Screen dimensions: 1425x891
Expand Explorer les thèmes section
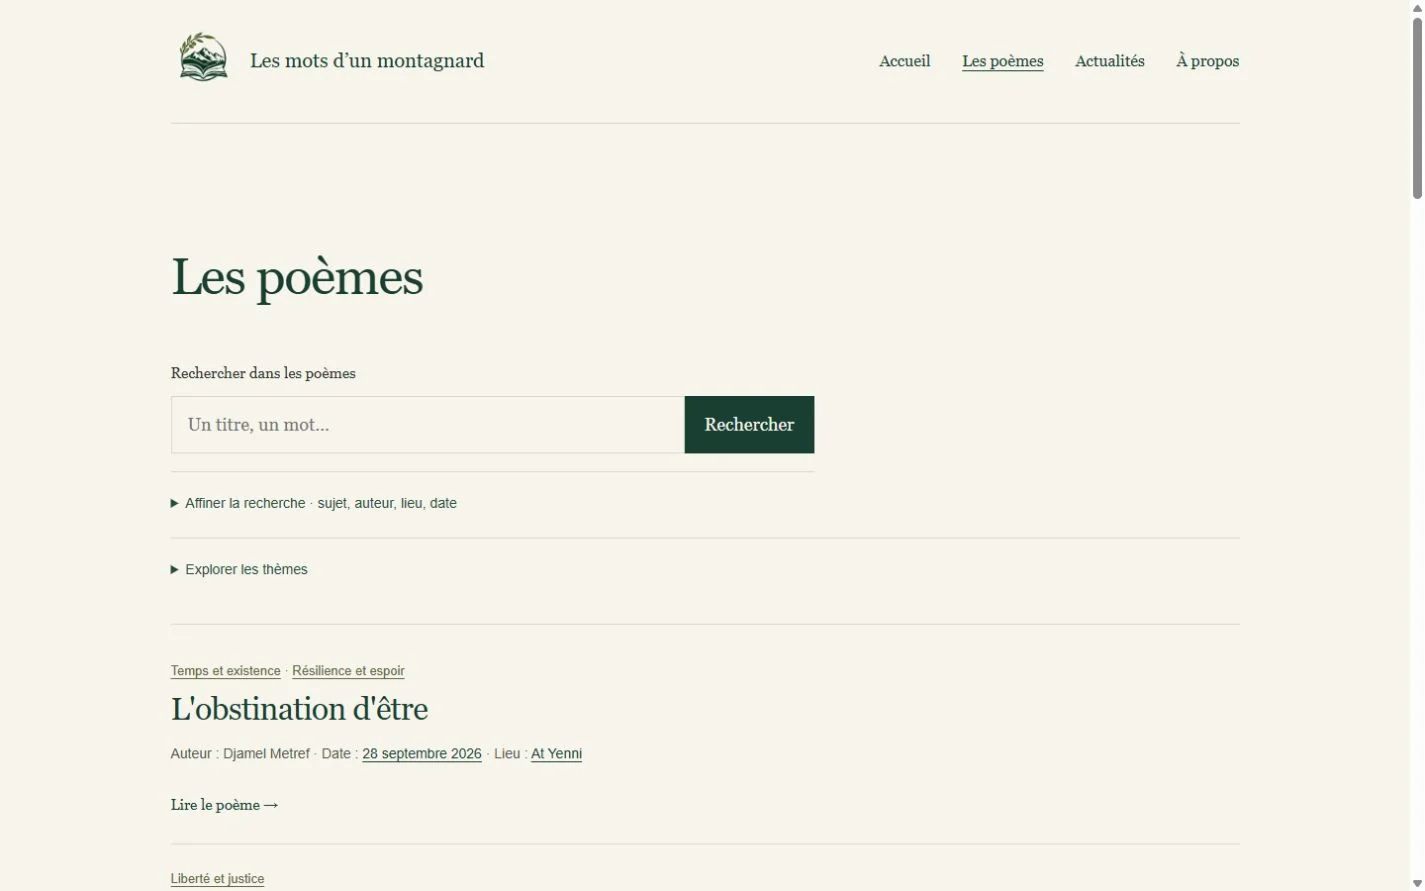(x=239, y=569)
